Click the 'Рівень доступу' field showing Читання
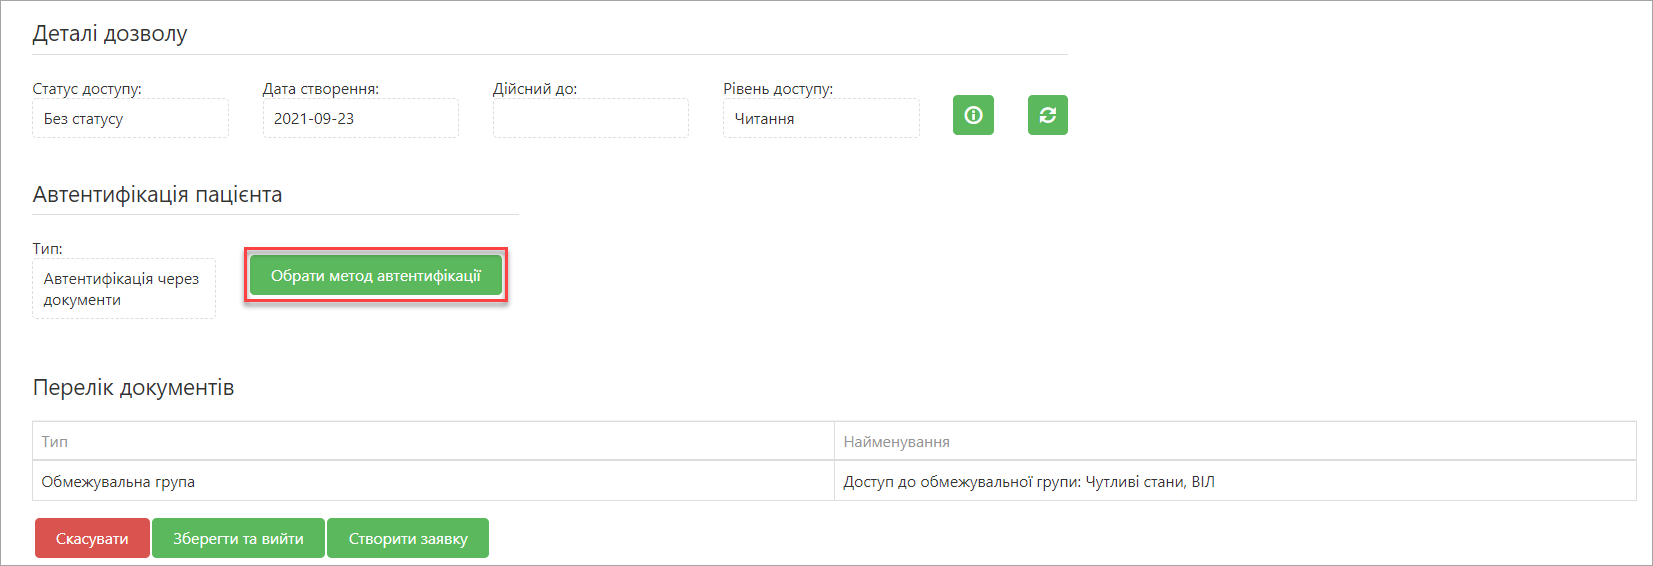The image size is (1653, 566). (821, 118)
